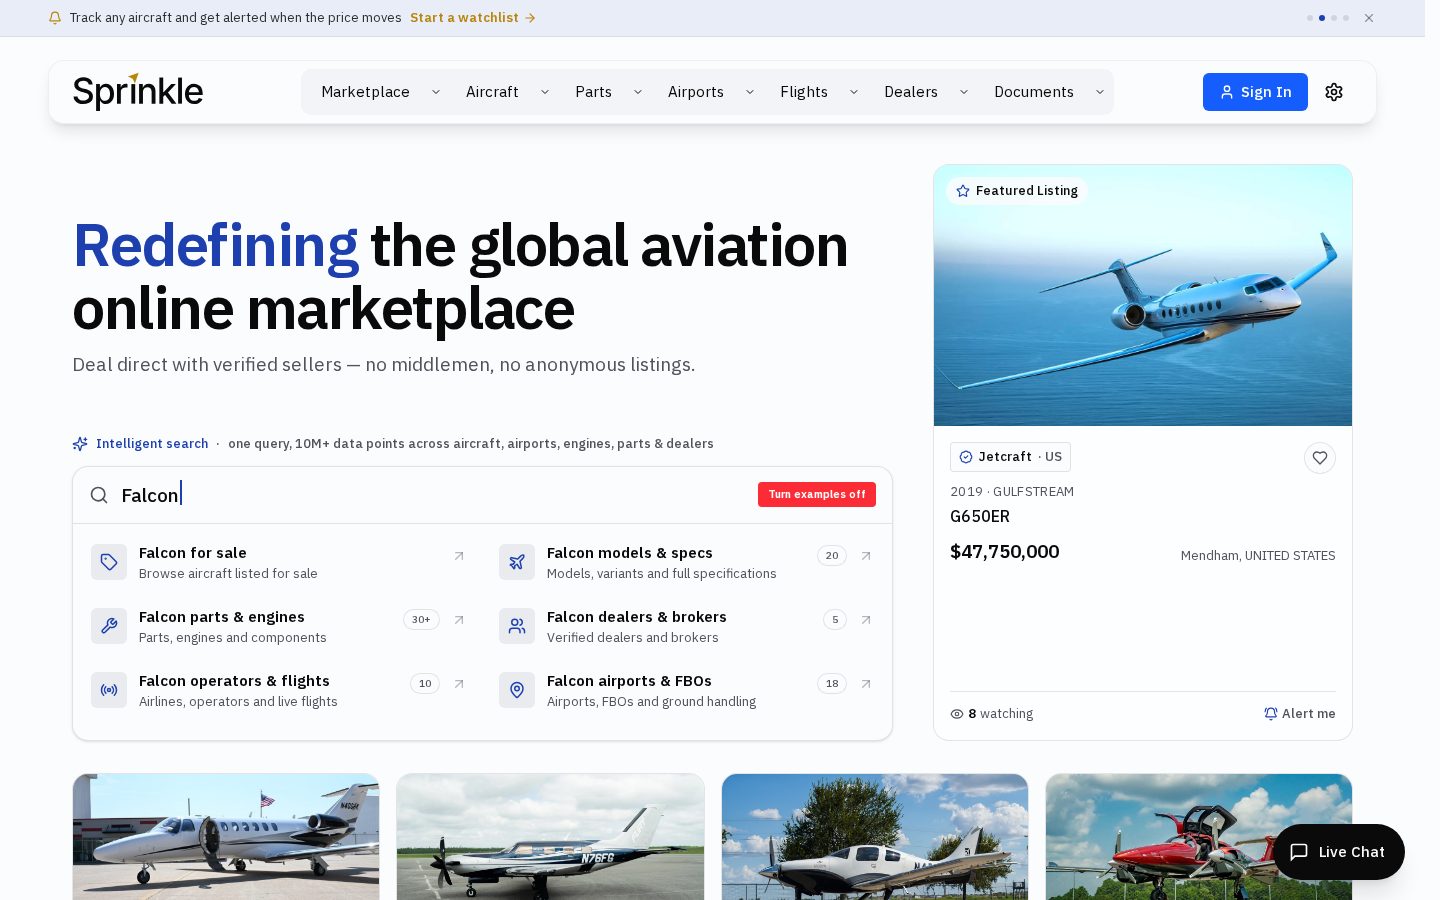Click into the search field containing Falcon

(432, 495)
